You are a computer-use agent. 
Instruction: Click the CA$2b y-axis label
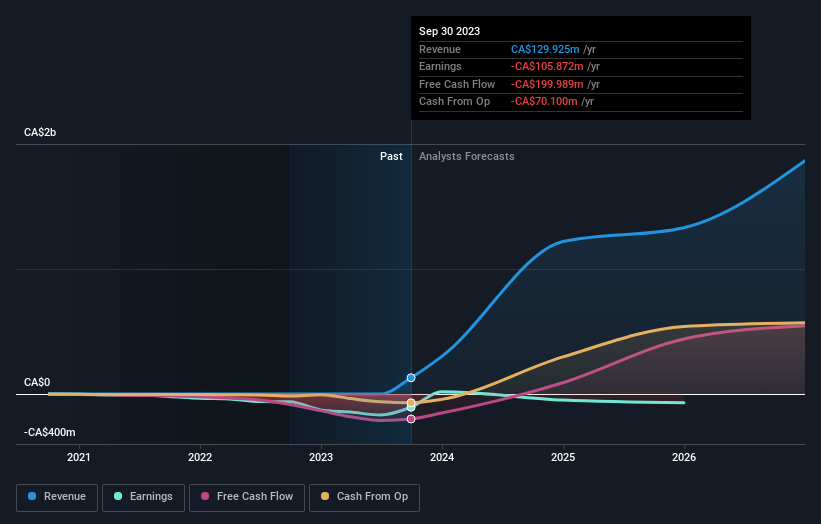click(40, 132)
